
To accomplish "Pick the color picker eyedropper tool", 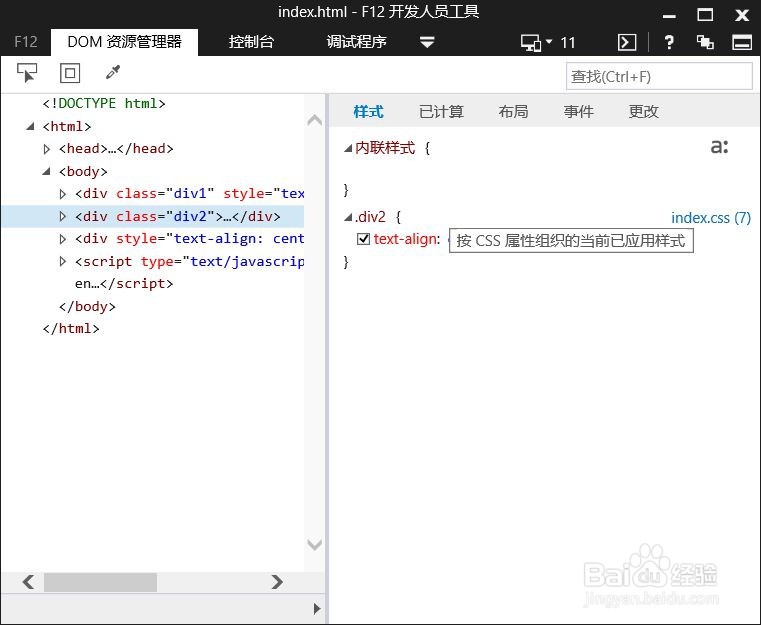I will click(x=113, y=73).
